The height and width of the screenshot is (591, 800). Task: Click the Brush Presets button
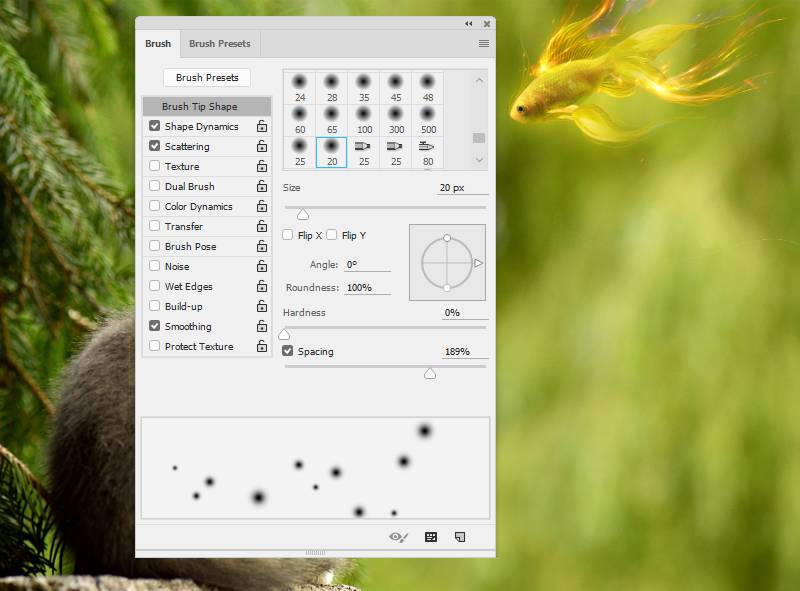(207, 78)
